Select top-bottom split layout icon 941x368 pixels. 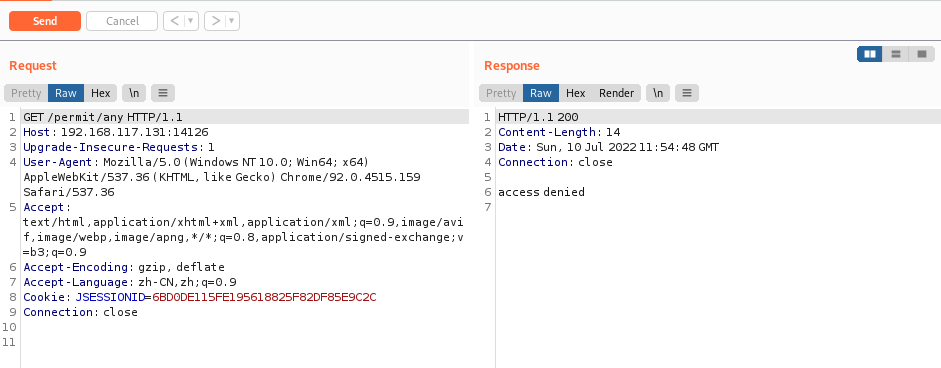point(896,54)
